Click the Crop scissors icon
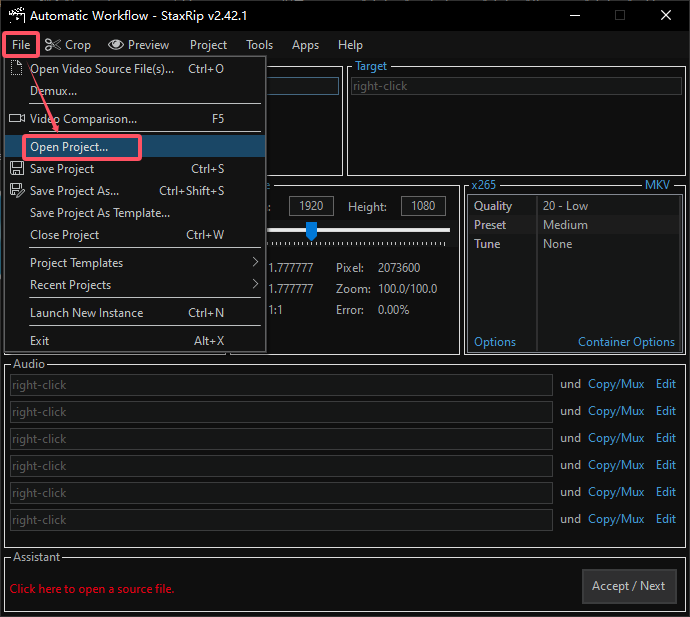The height and width of the screenshot is (617, 690). [x=53, y=45]
